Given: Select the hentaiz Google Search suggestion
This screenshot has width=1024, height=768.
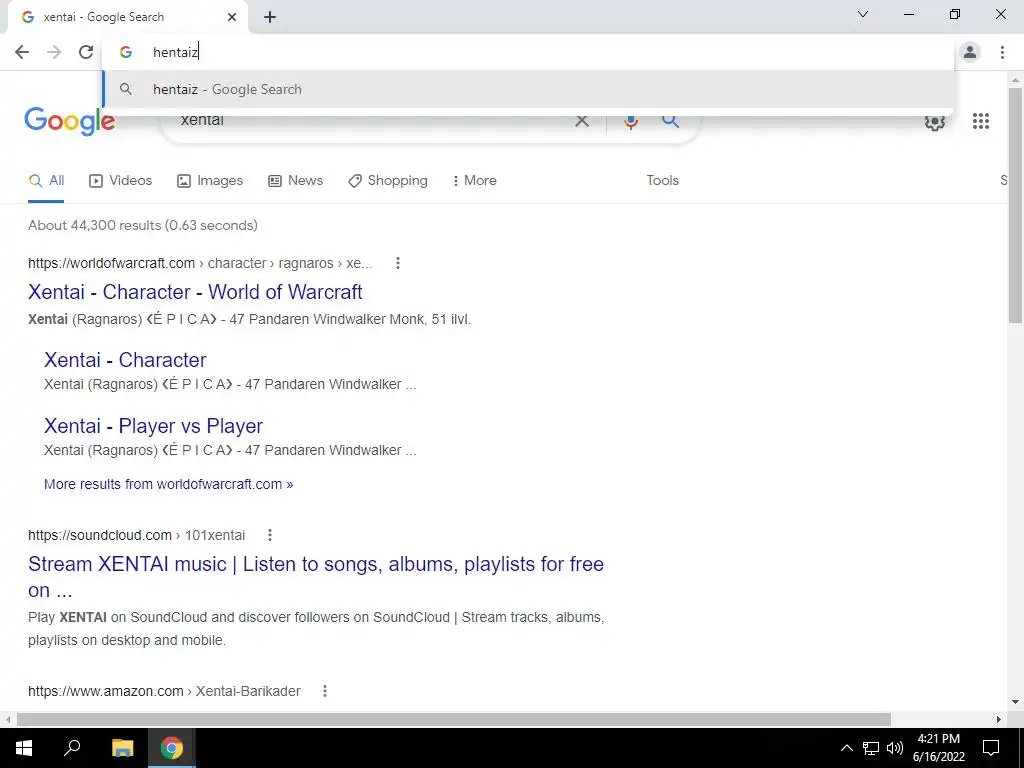Looking at the screenshot, I should tap(528, 89).
